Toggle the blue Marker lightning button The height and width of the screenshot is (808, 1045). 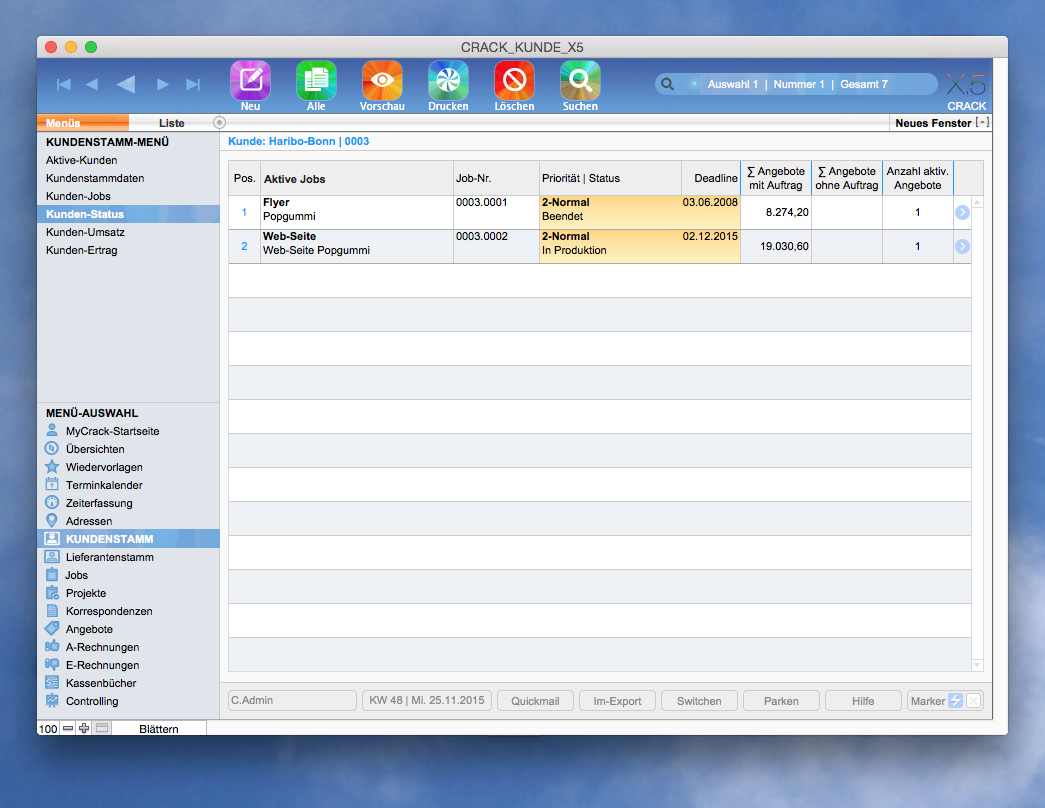tap(956, 701)
